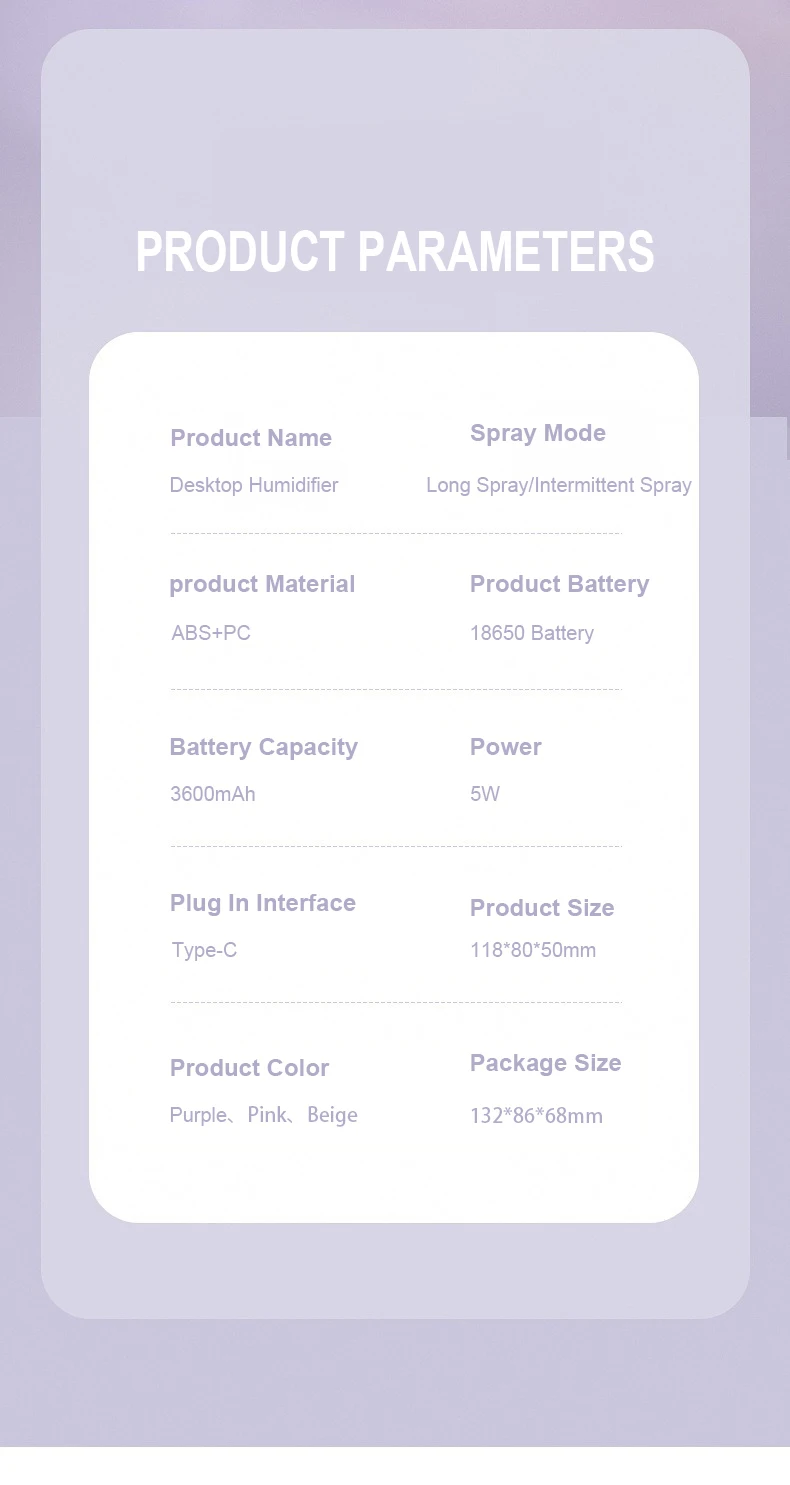Click the Type-C value
790x1485 pixels.
click(x=204, y=950)
